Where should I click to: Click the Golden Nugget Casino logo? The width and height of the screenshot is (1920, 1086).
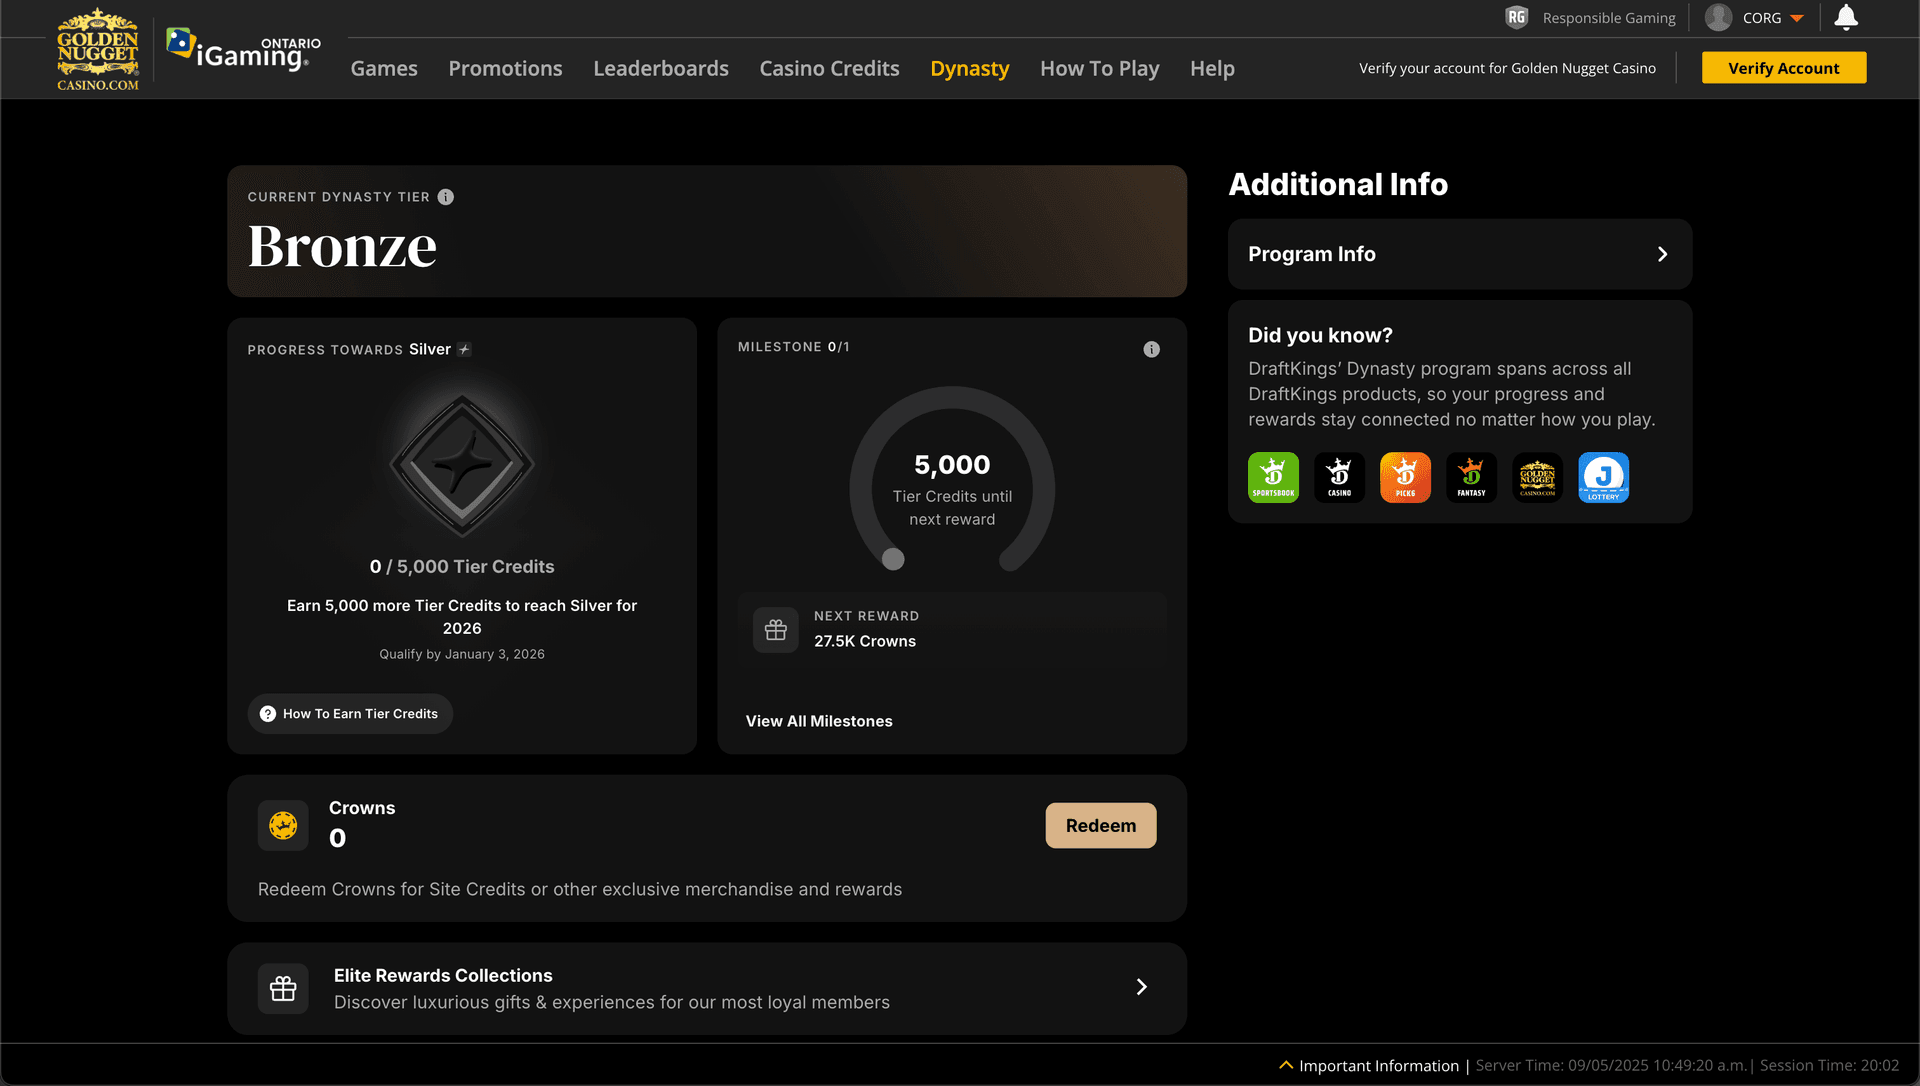coord(97,50)
